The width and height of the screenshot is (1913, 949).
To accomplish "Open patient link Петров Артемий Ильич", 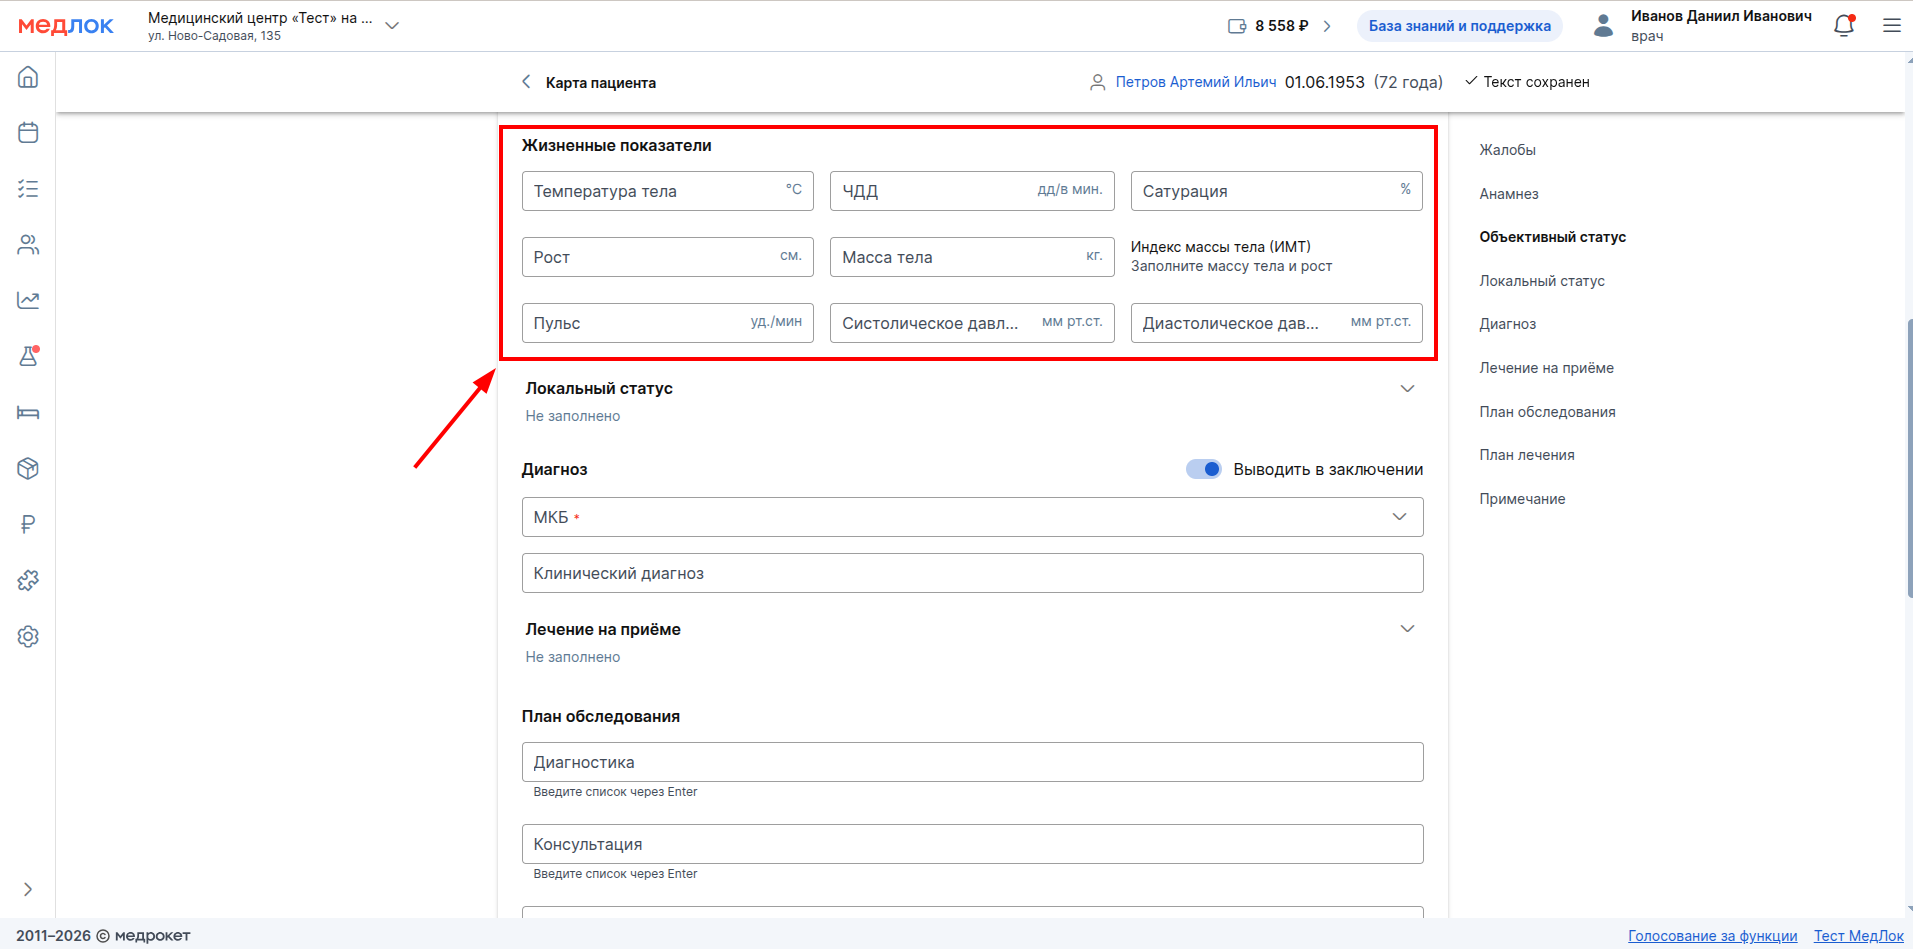I will click(1195, 82).
